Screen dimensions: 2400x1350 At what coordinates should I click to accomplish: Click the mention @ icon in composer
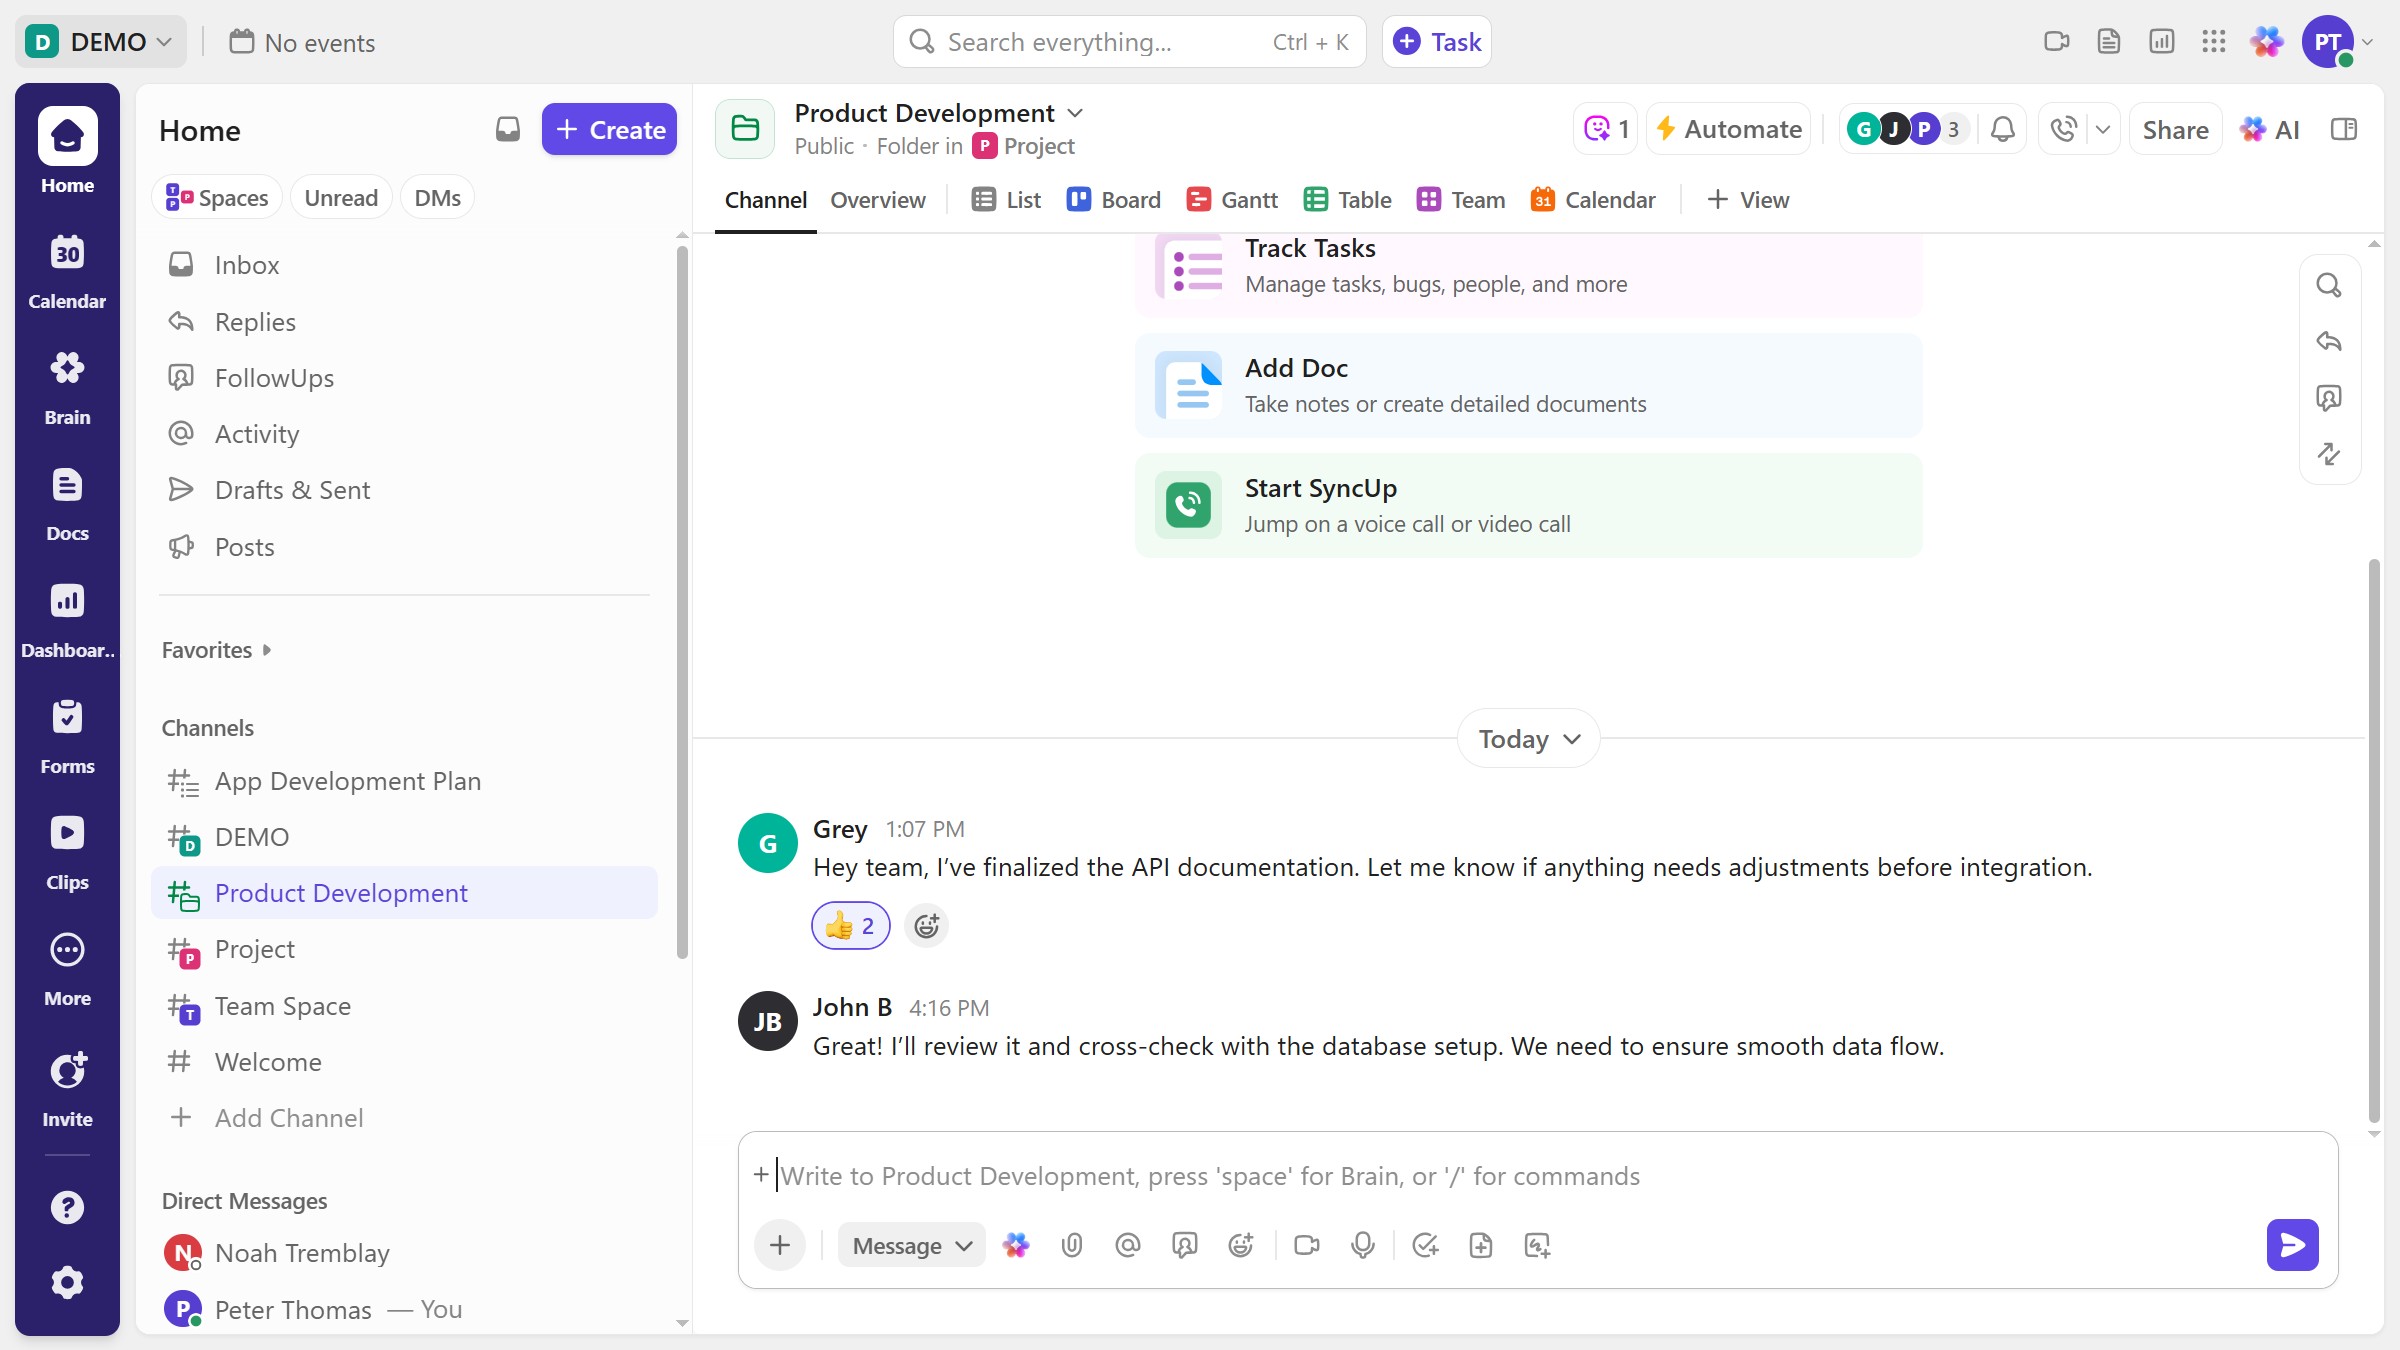[1128, 1245]
